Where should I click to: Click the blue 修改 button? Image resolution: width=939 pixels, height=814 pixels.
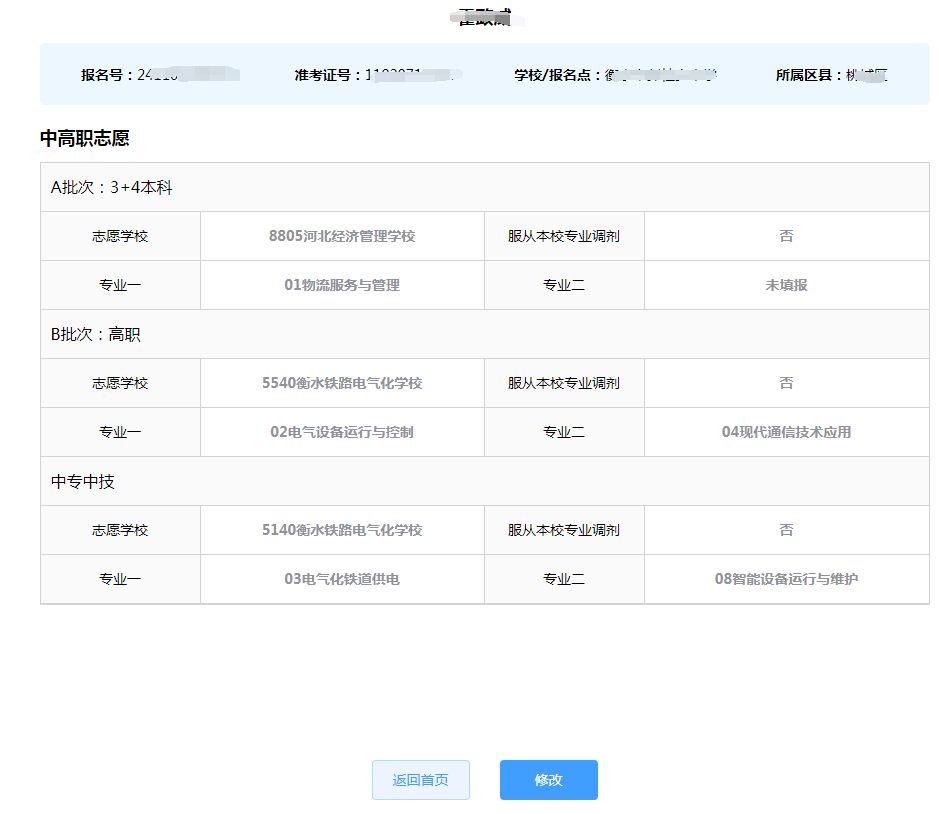tap(549, 779)
